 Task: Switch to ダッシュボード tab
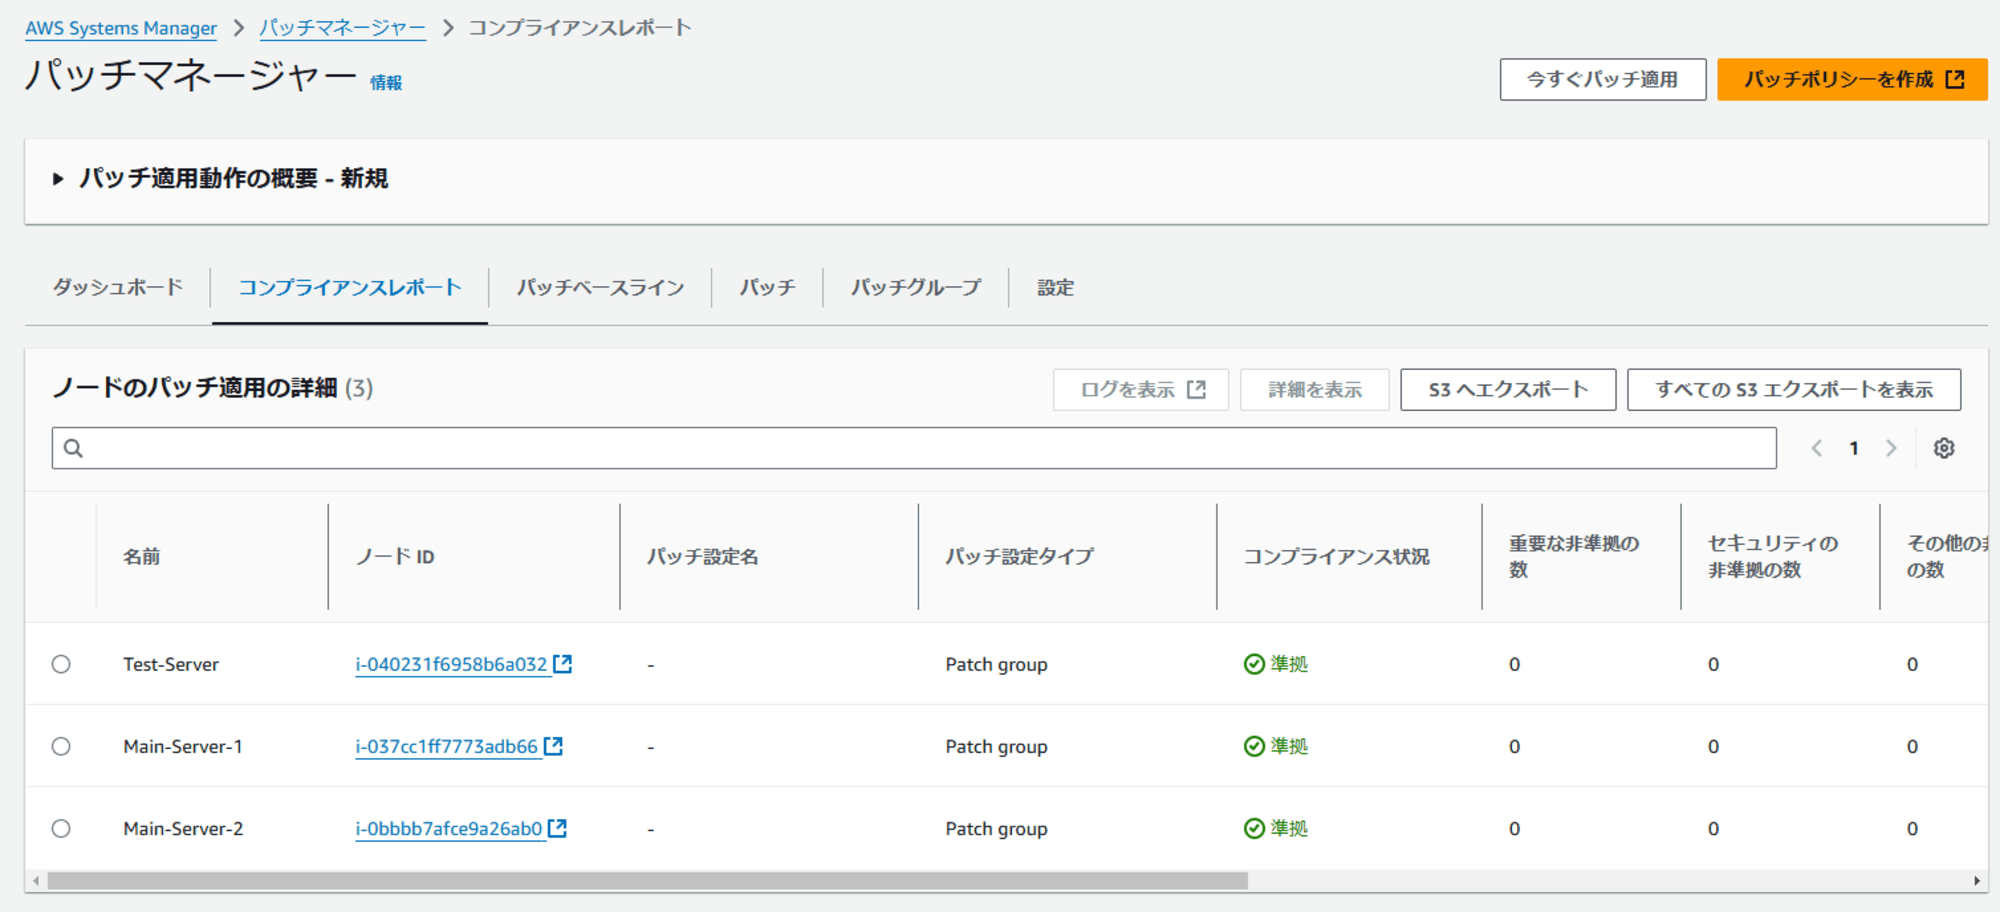click(118, 287)
